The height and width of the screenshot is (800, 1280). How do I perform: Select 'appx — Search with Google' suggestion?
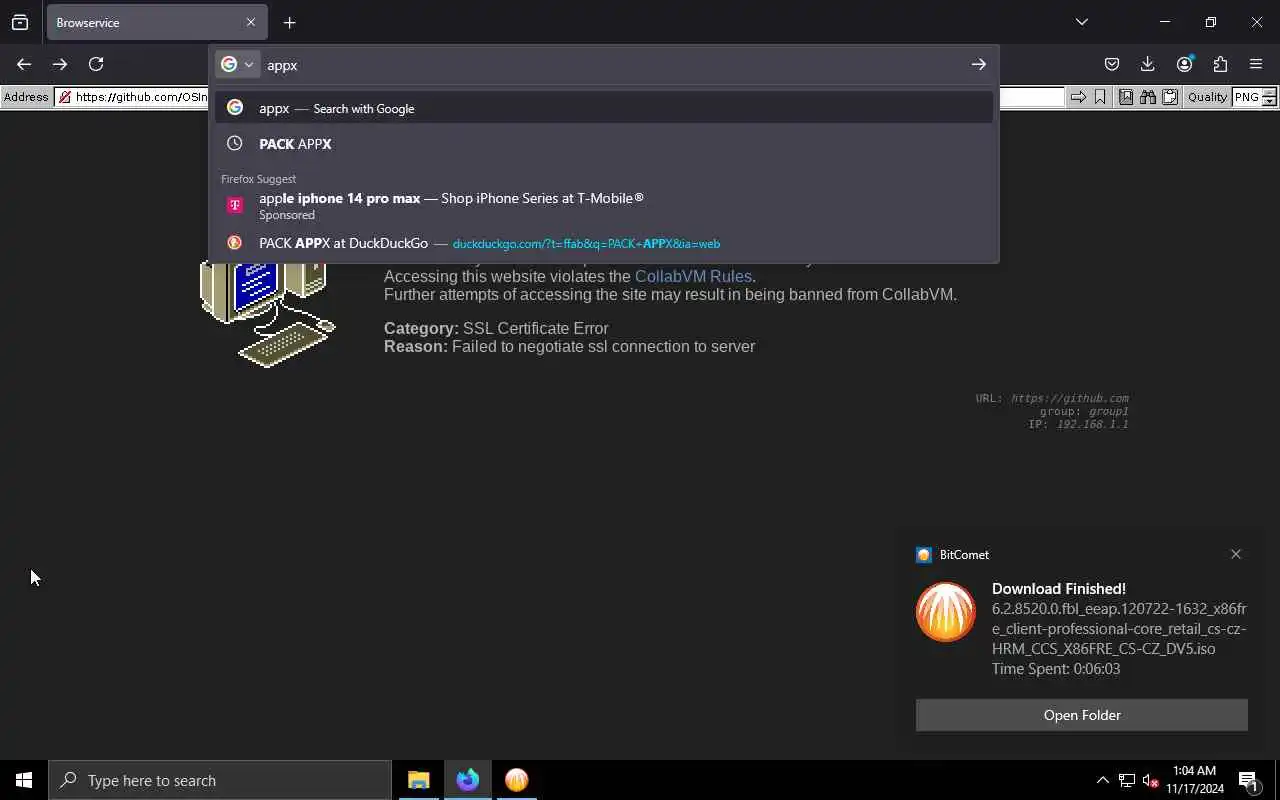click(x=604, y=108)
